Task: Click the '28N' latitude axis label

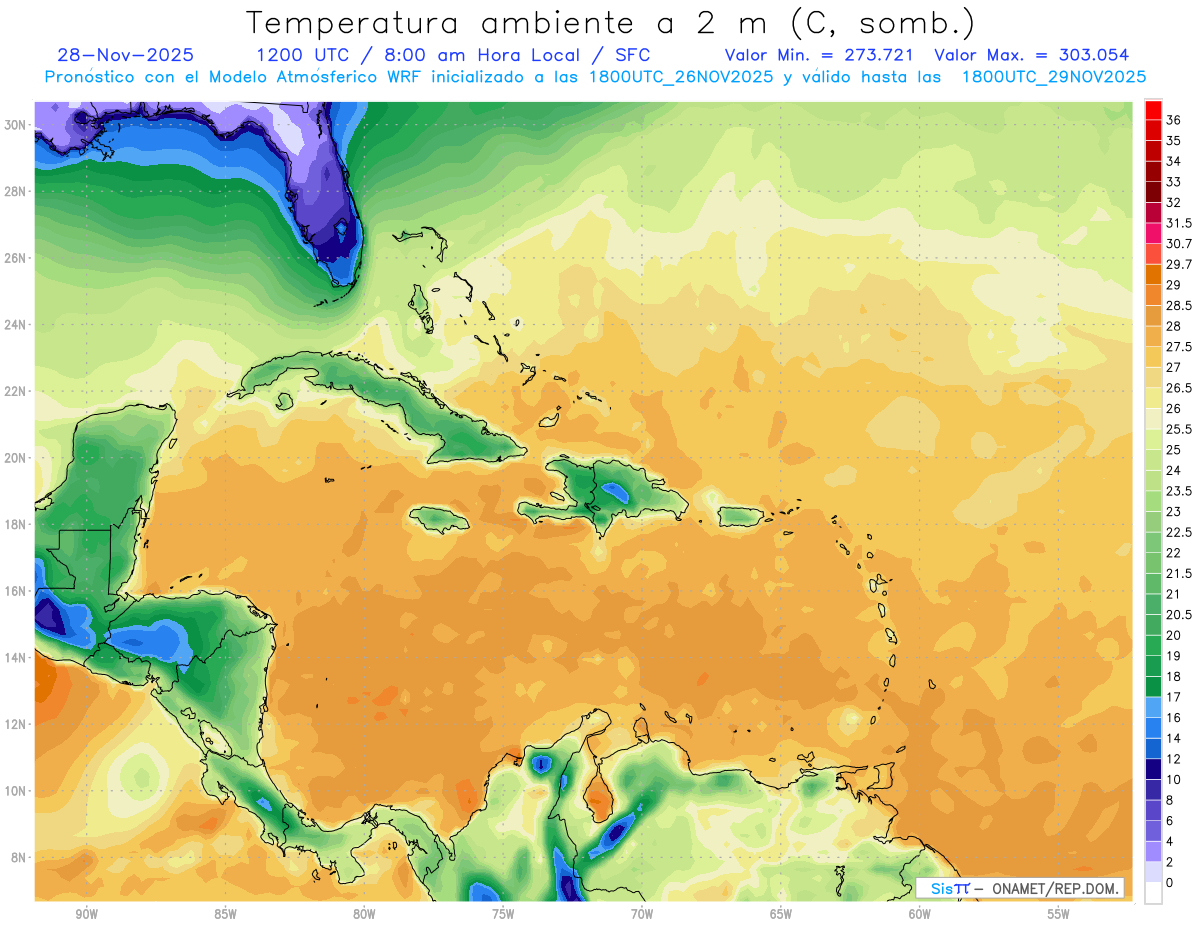Action: [15, 191]
